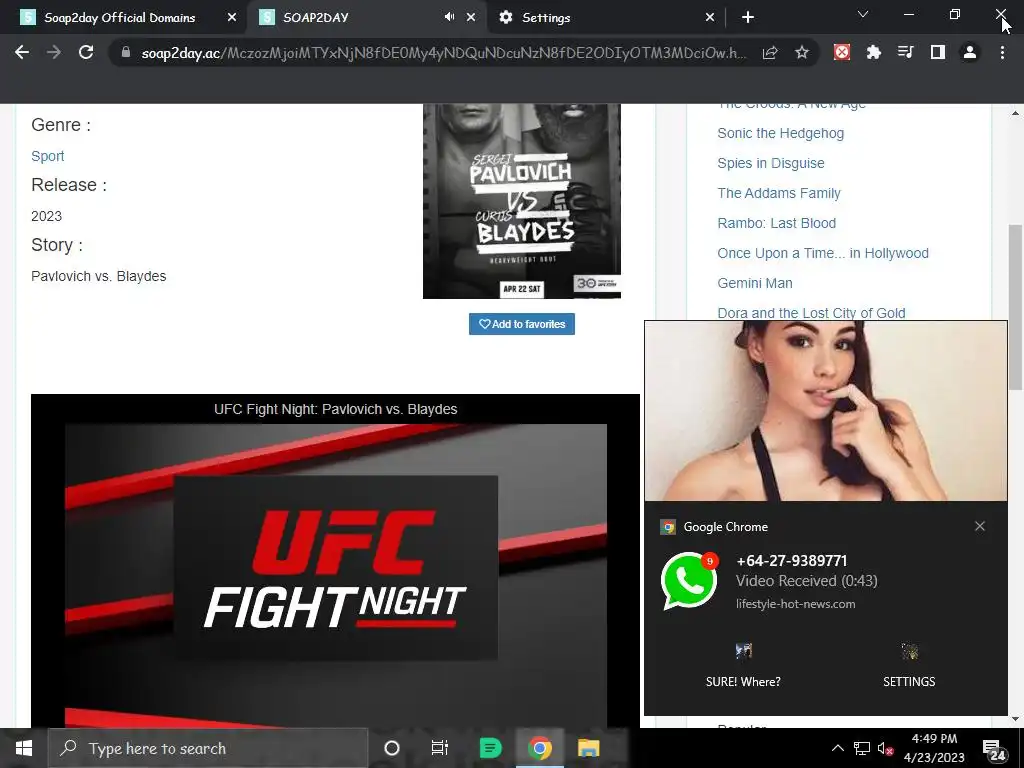Open Gemini Man link

tap(755, 283)
